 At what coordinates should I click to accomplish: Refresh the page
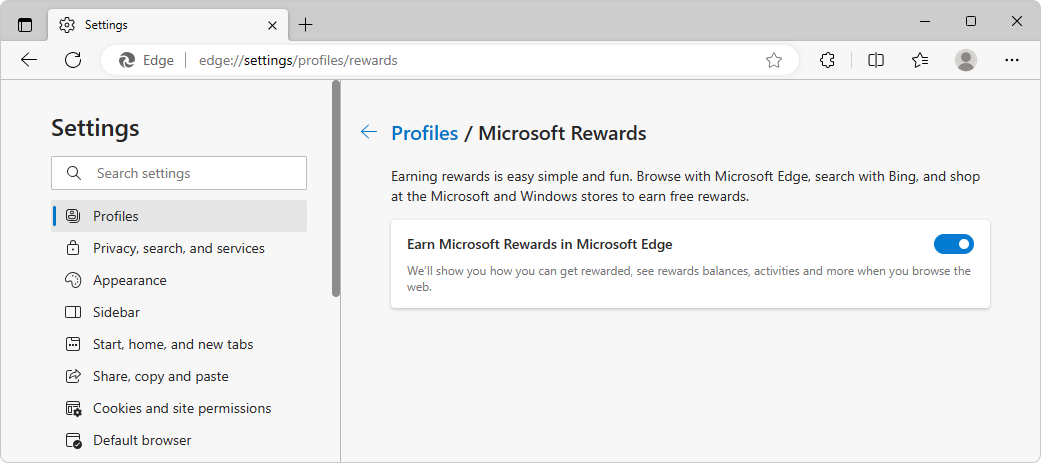(73, 60)
